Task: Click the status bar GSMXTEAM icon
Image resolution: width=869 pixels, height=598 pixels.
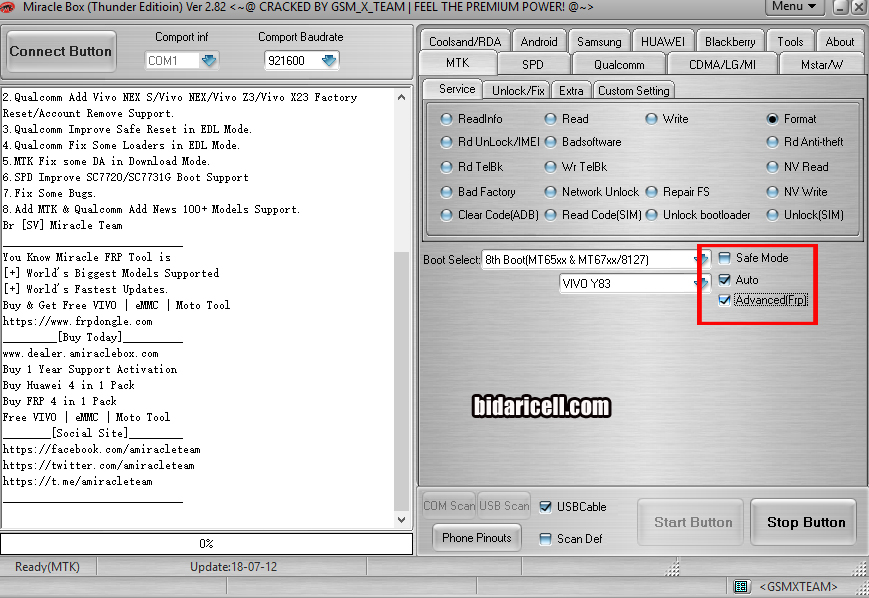Action: click(741, 586)
